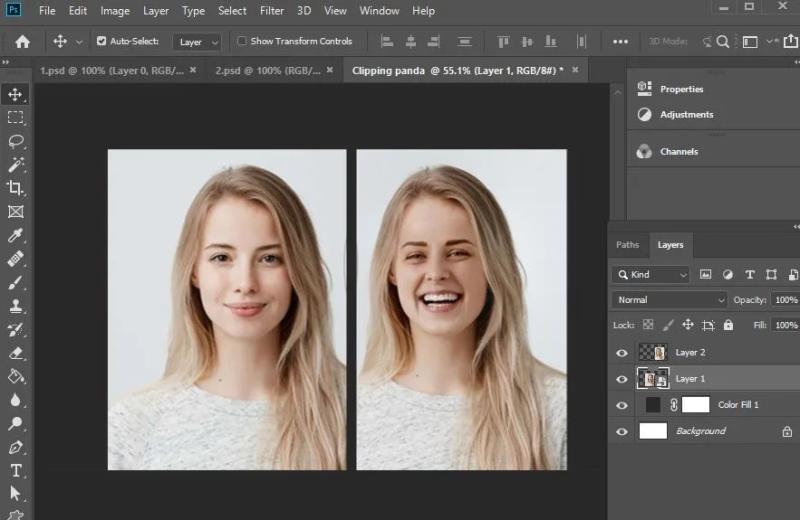Select the Eyedropper tool
800x520 pixels.
pyautogui.click(x=16, y=235)
